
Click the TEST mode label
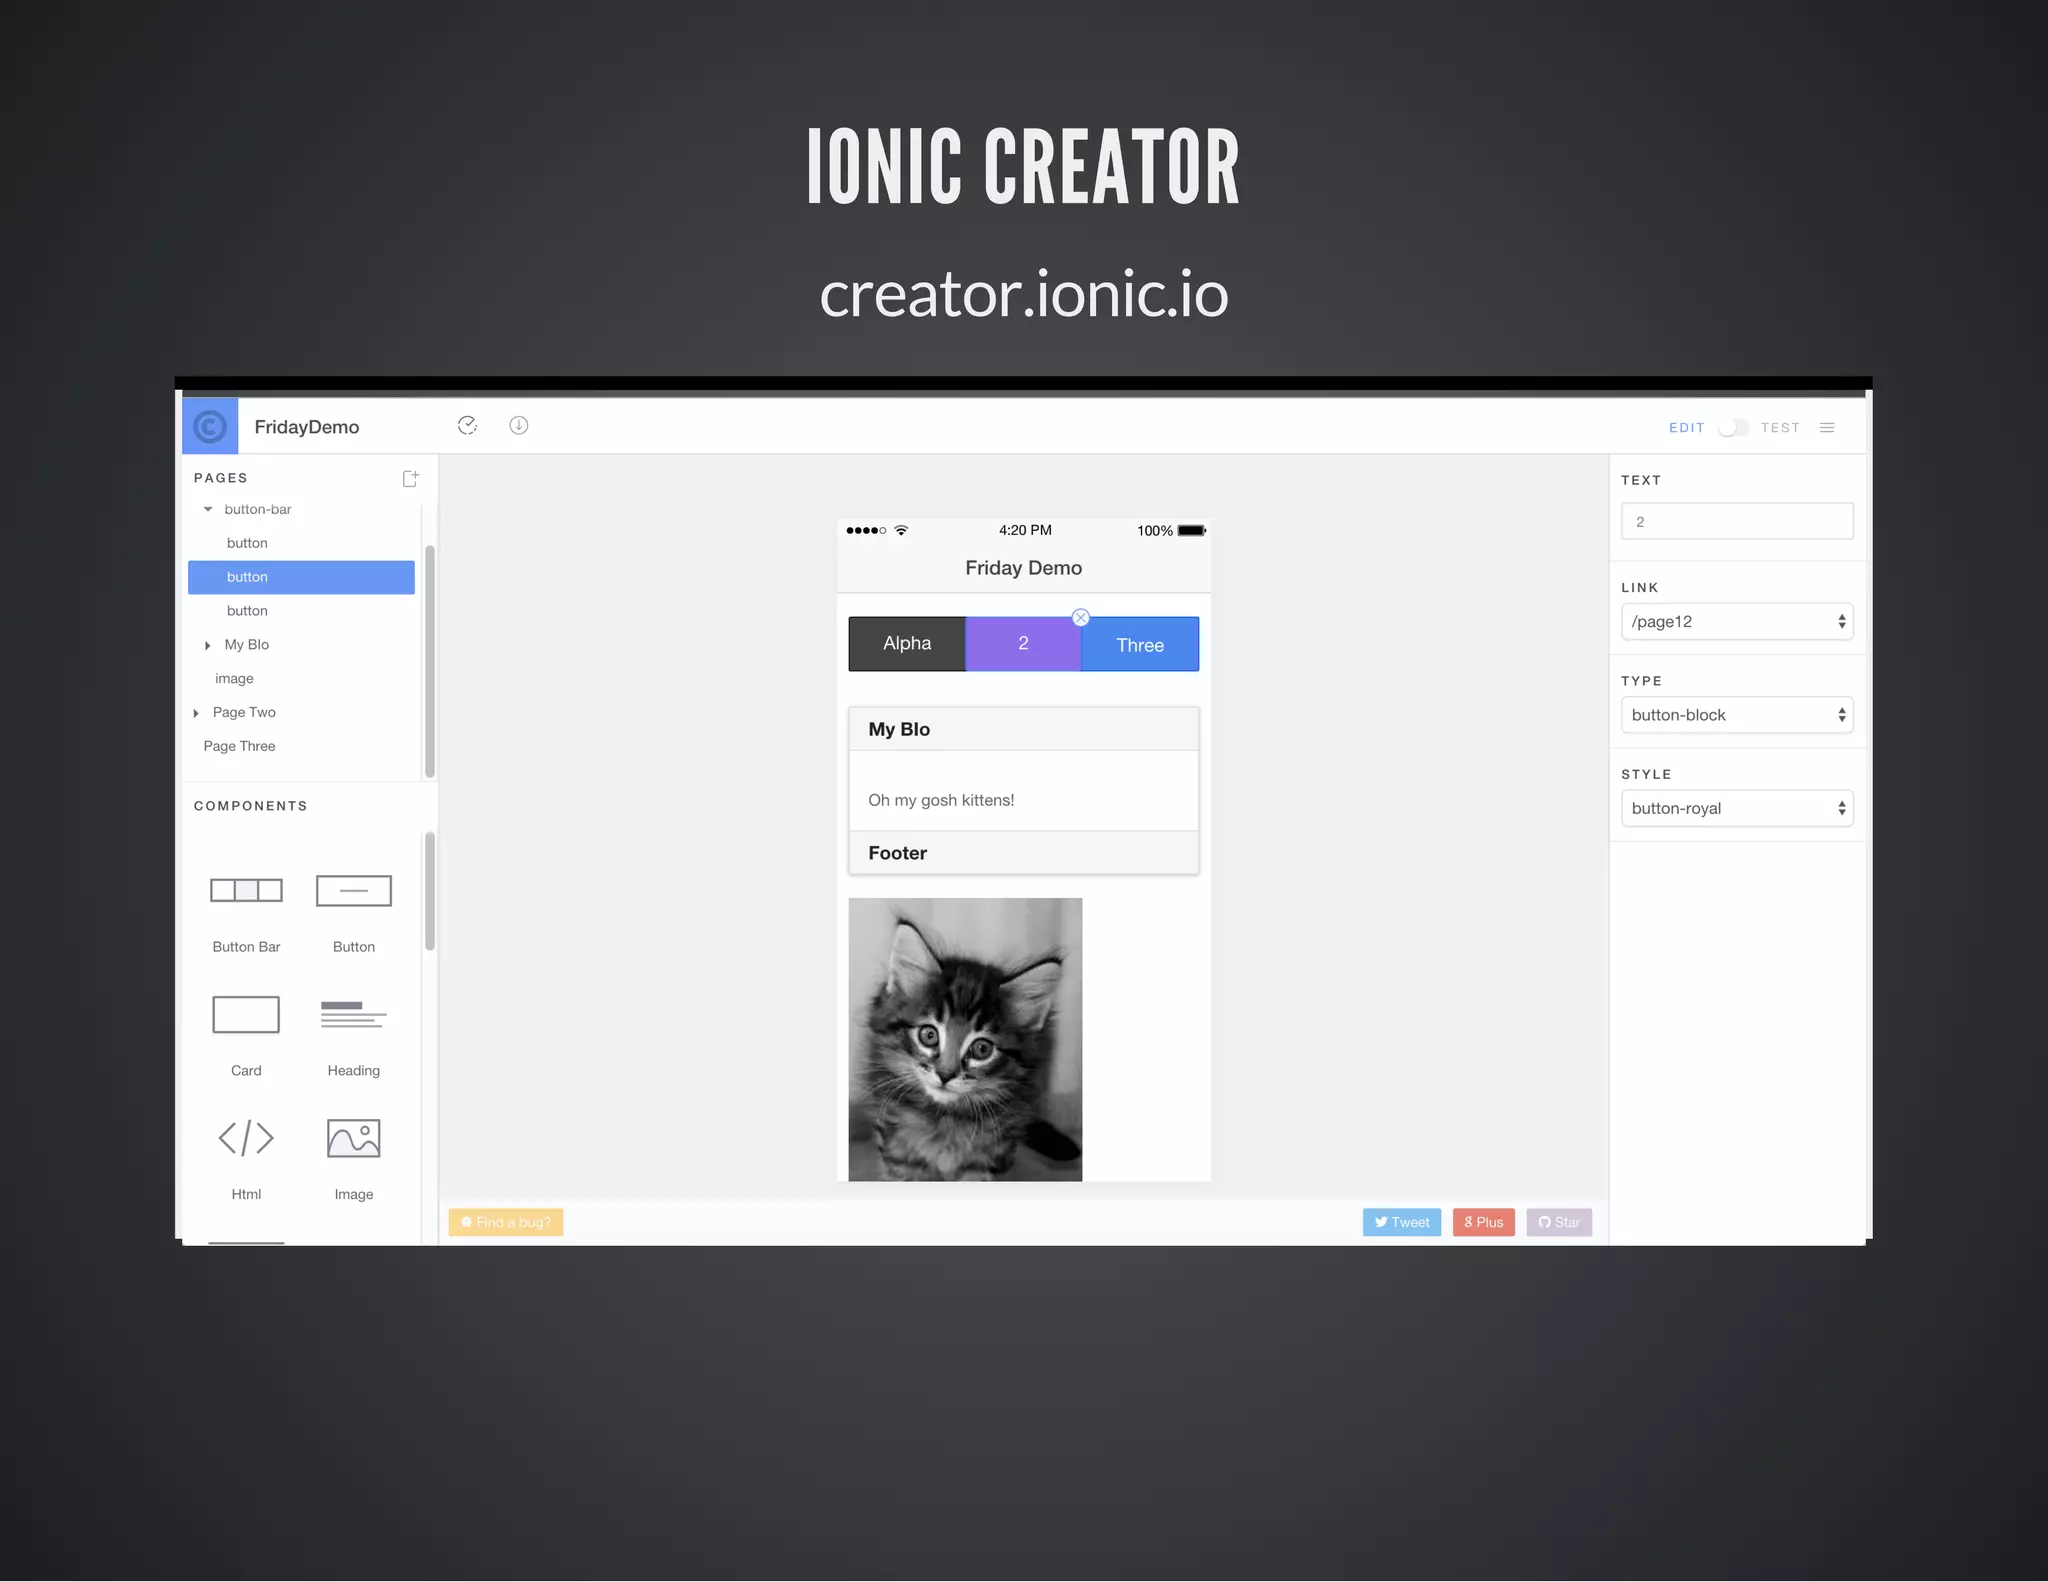pyautogui.click(x=1780, y=428)
